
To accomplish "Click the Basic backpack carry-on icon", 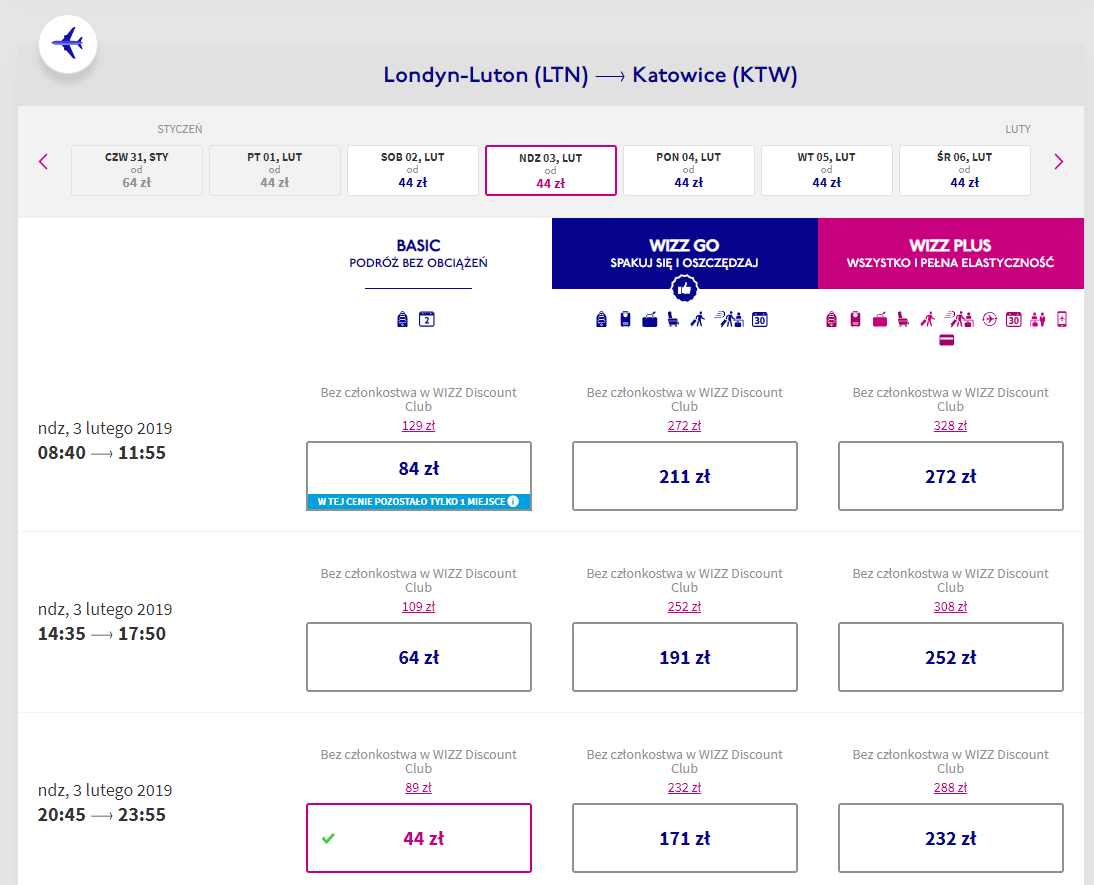I will click(403, 320).
